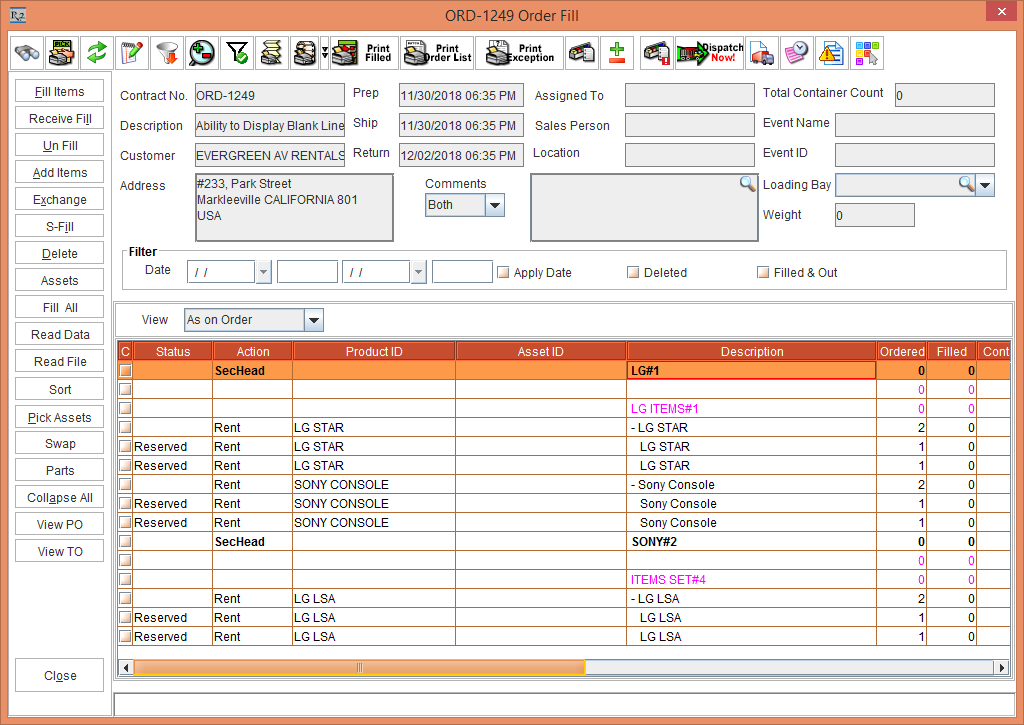Click the Pick printer icon
The image size is (1024, 725).
62,53
